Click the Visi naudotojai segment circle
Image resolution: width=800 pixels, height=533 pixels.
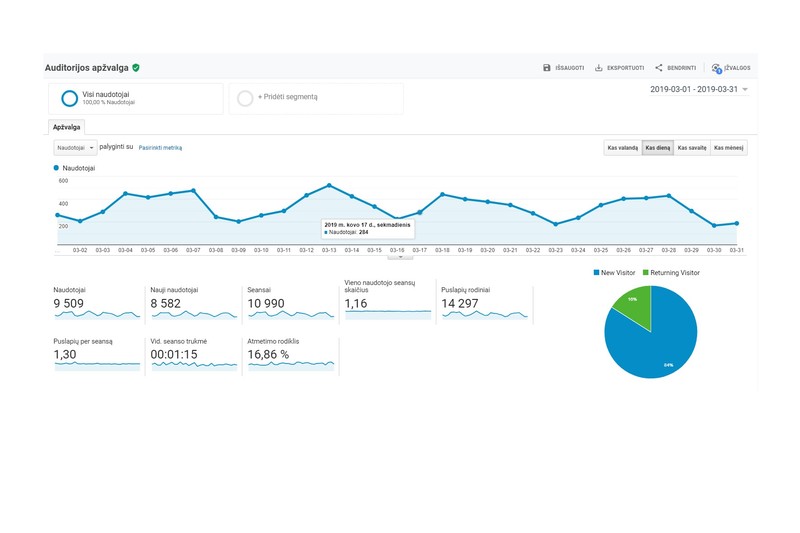tap(69, 98)
